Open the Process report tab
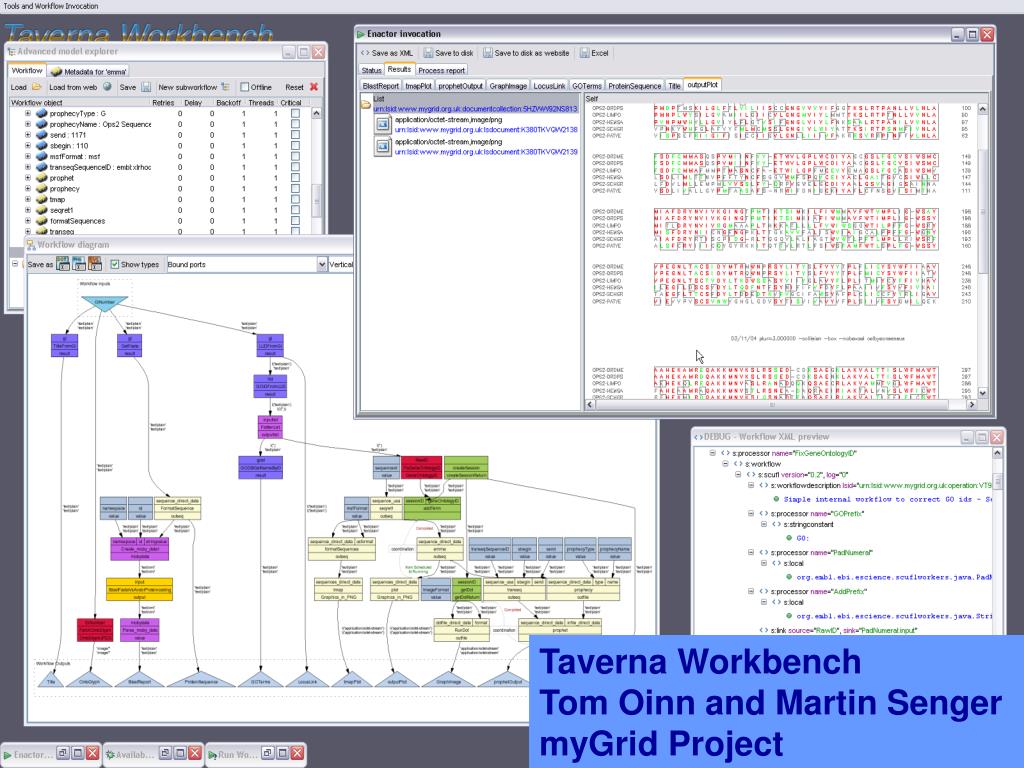Image resolution: width=1024 pixels, height=768 pixels. point(441,71)
